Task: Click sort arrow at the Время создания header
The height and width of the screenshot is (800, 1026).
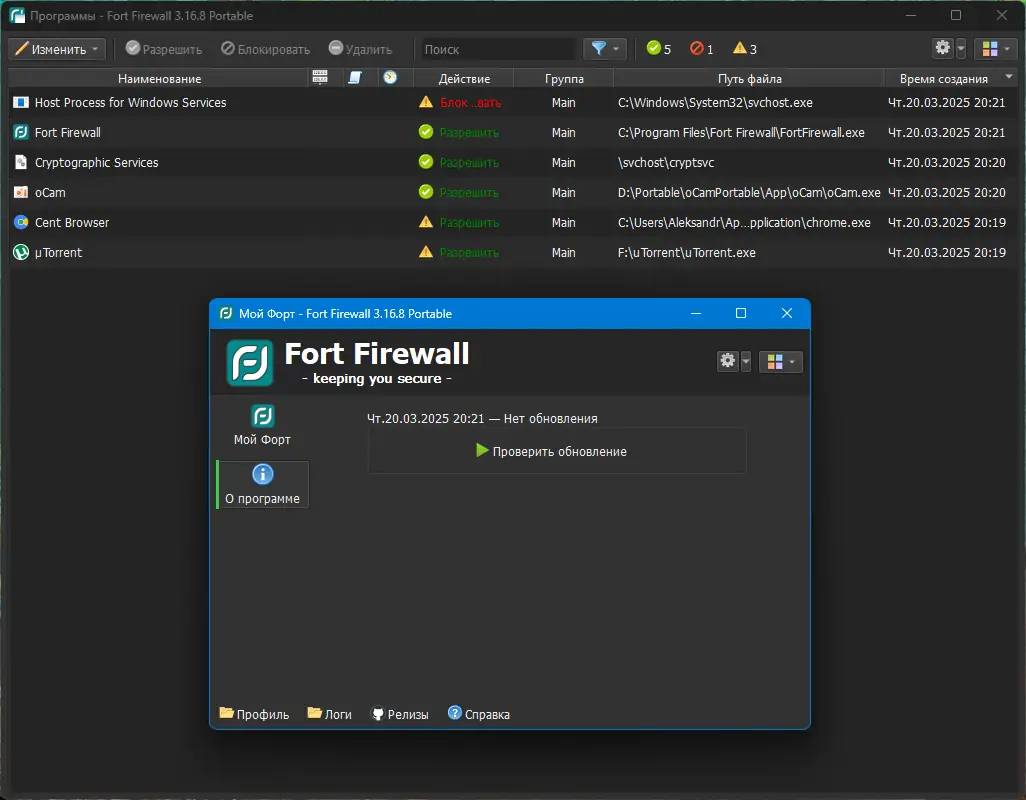Action: tap(1008, 77)
